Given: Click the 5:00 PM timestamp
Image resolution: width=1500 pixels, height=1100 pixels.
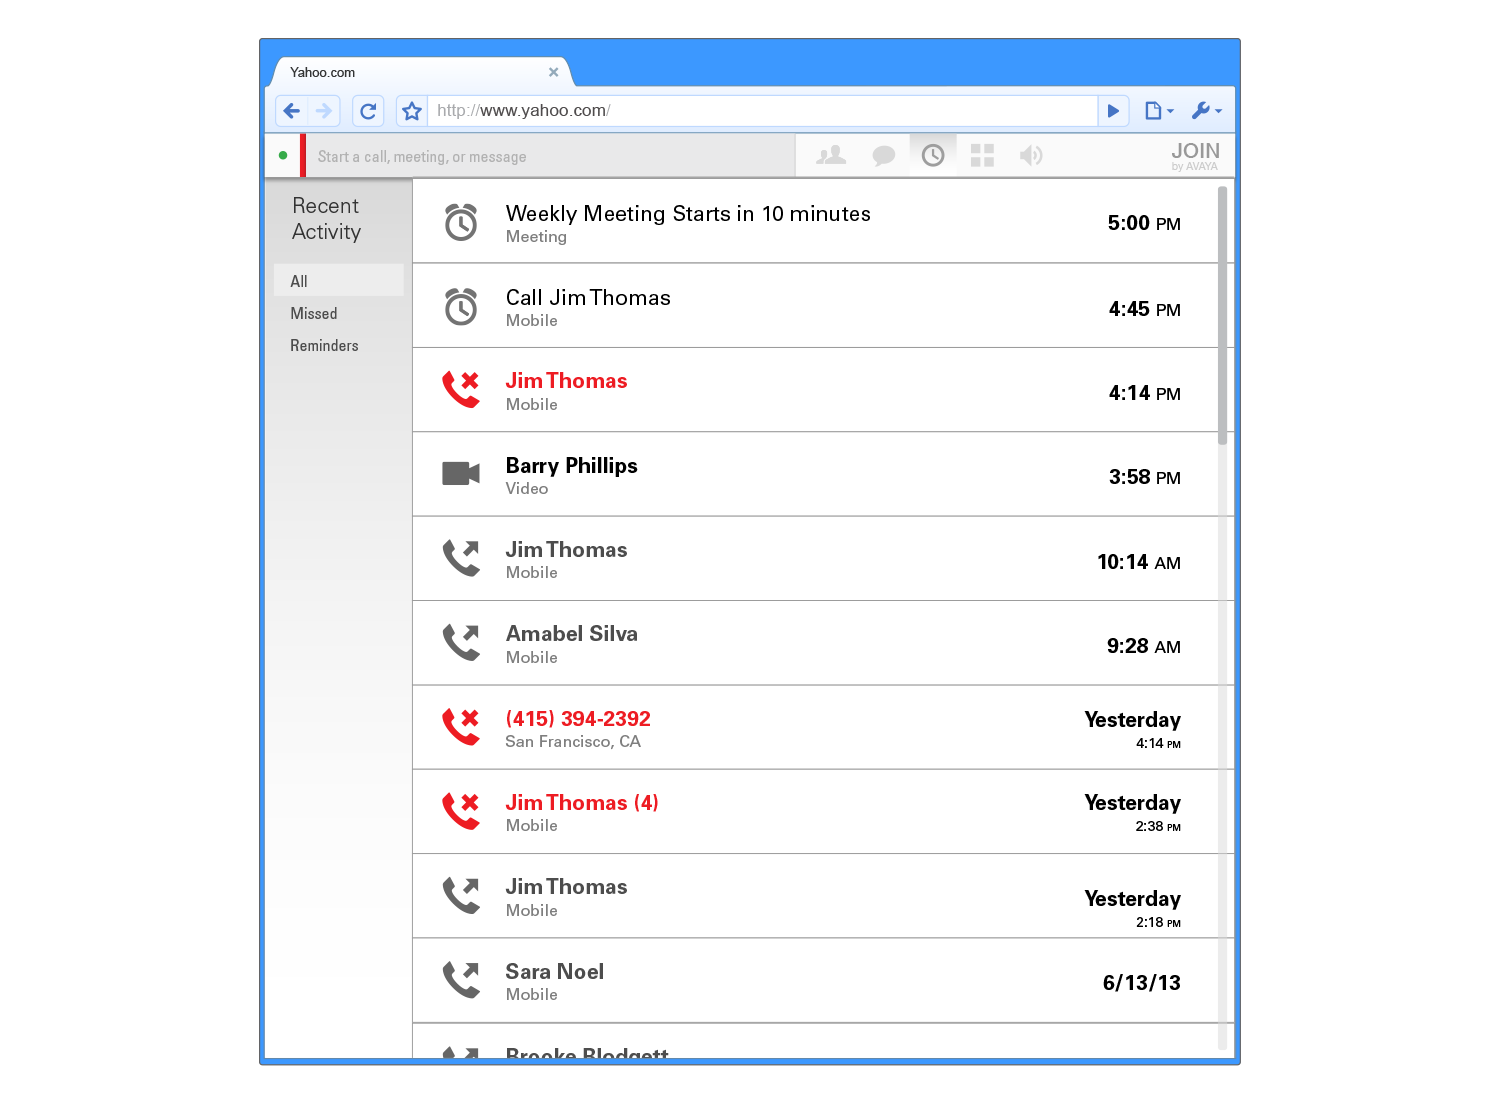Looking at the screenshot, I should click(x=1144, y=223).
